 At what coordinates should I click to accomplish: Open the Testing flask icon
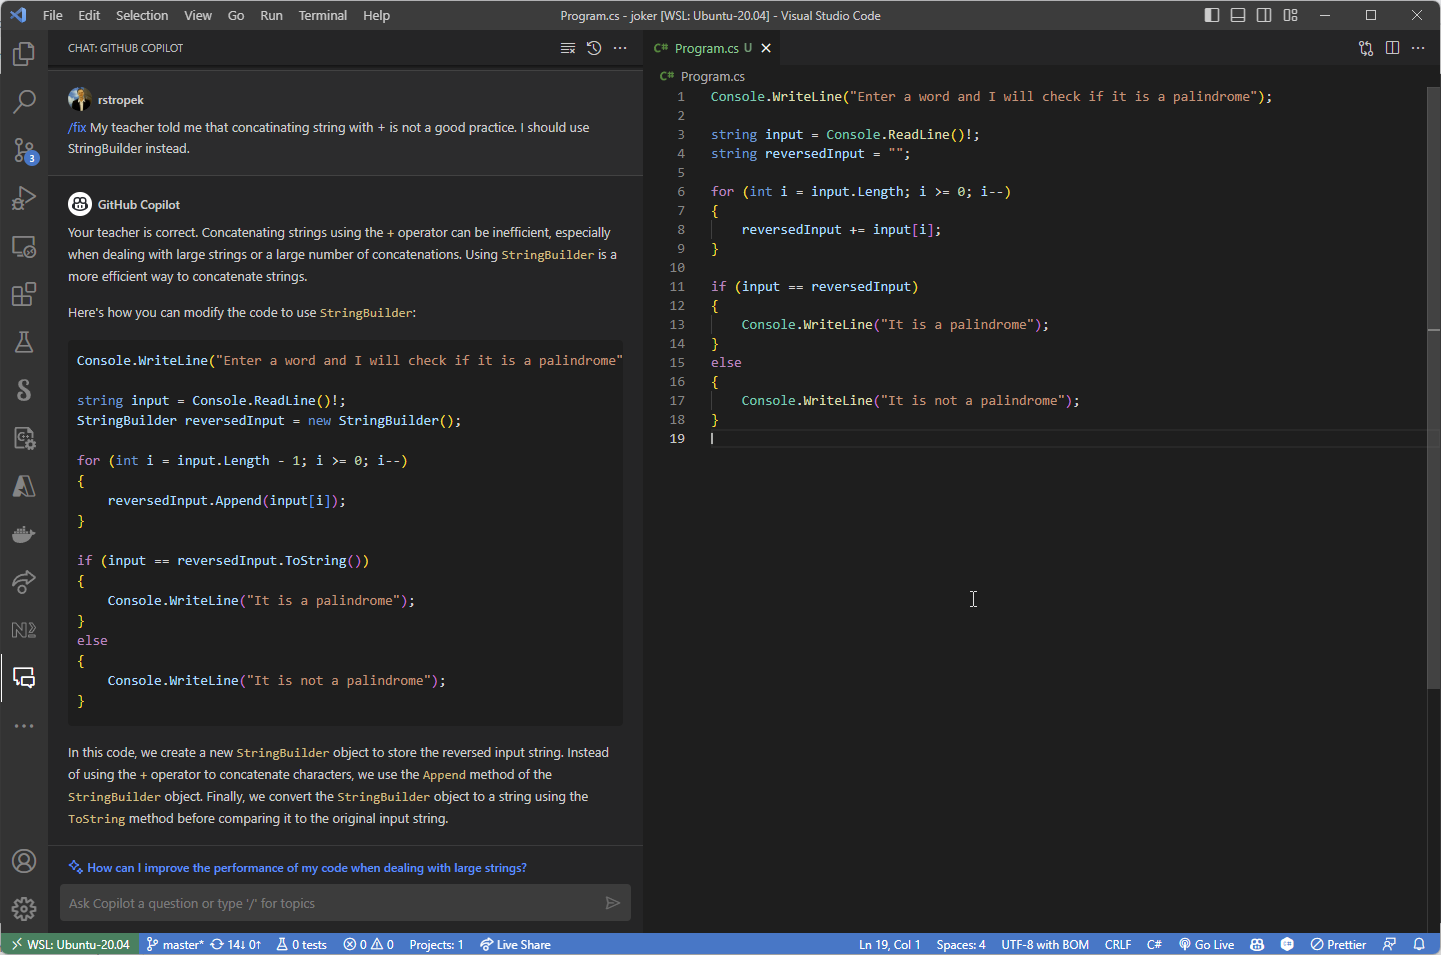pyautogui.click(x=24, y=342)
